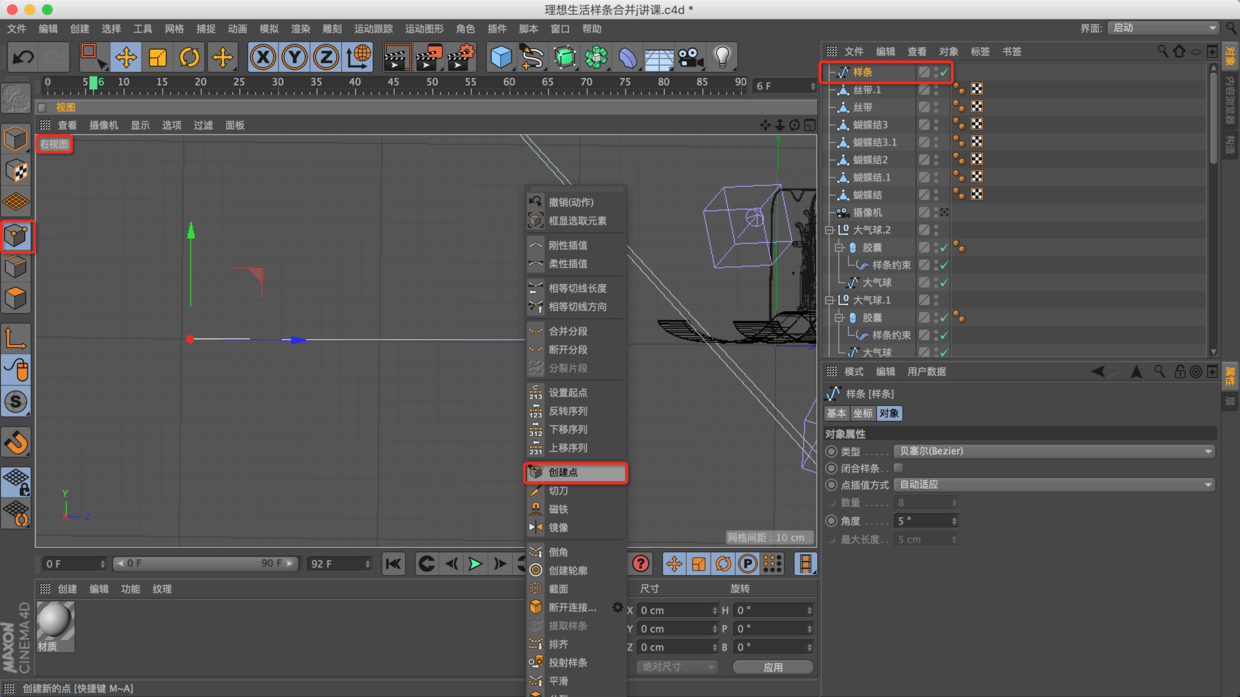The width and height of the screenshot is (1240, 697).
Task: Add a cube primitive from the toolbar
Action: (501, 58)
